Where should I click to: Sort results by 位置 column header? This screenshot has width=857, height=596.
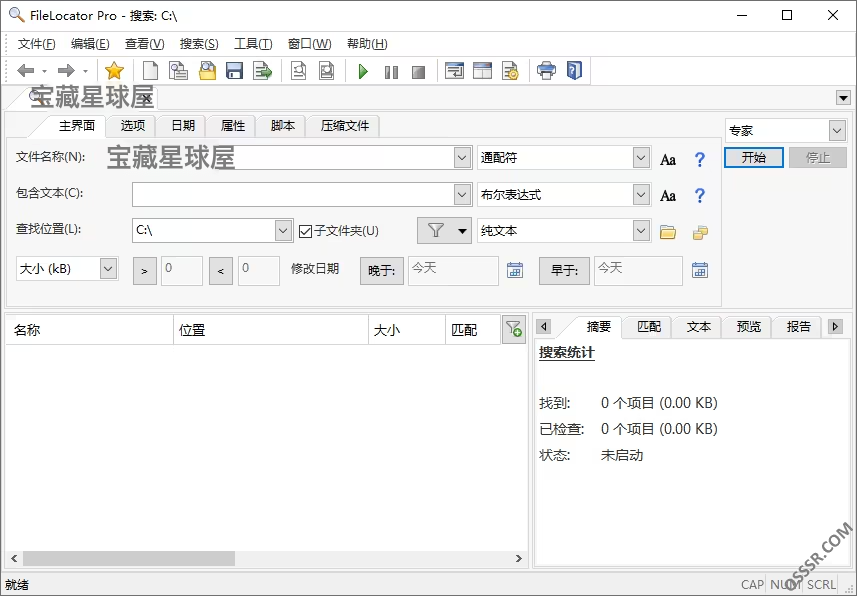coord(271,330)
